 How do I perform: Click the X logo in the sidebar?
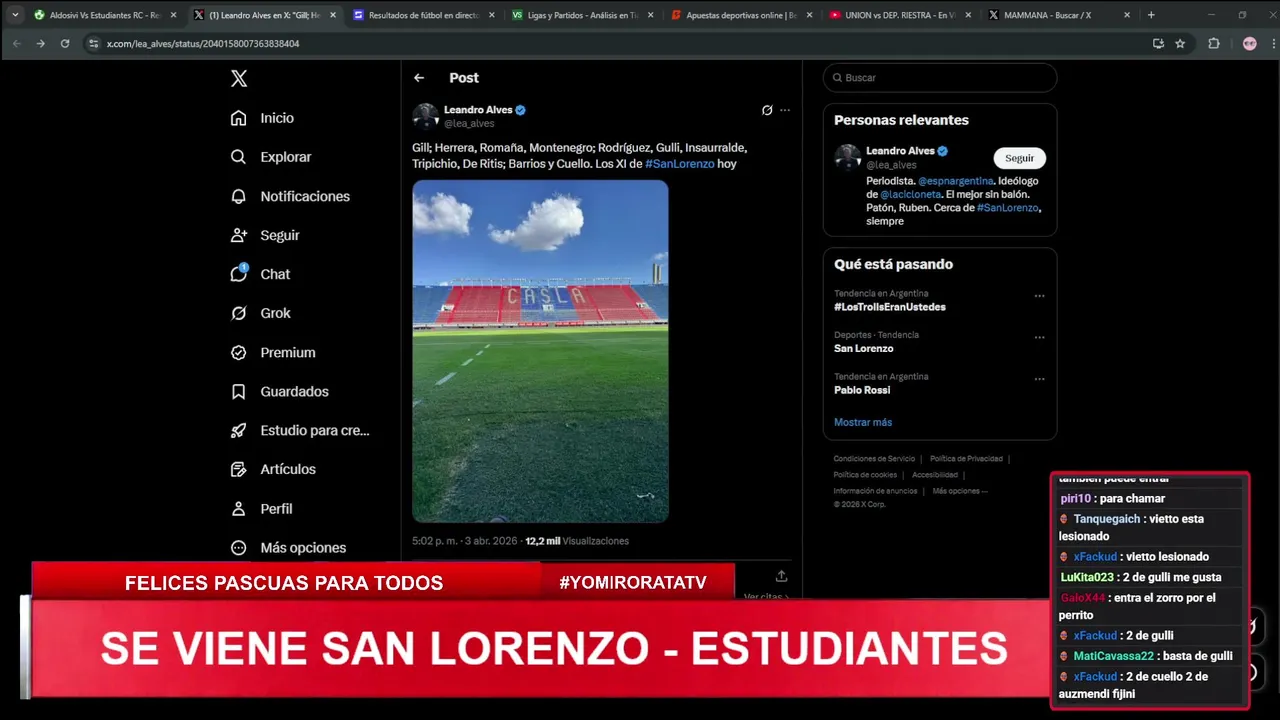click(239, 78)
